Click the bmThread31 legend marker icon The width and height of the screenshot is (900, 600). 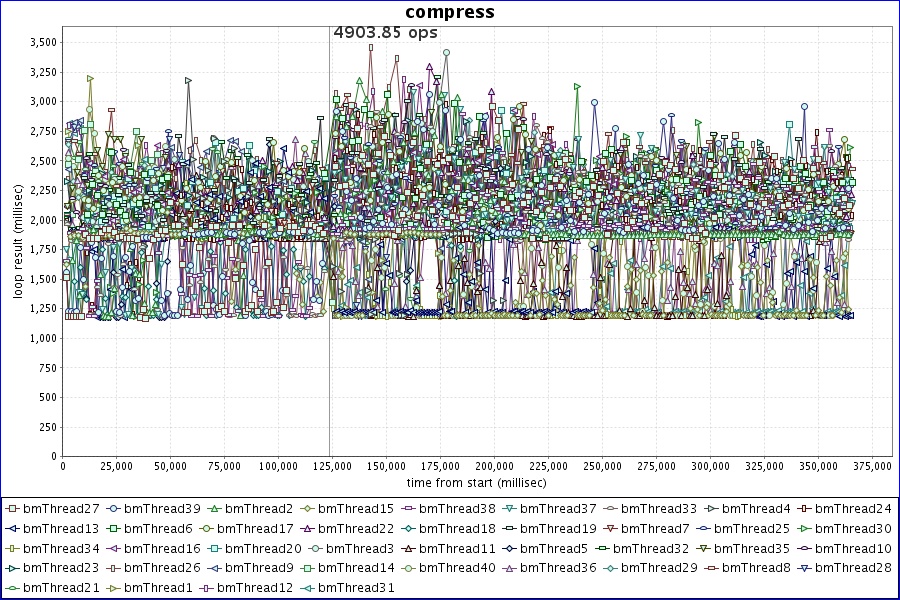pos(309,588)
